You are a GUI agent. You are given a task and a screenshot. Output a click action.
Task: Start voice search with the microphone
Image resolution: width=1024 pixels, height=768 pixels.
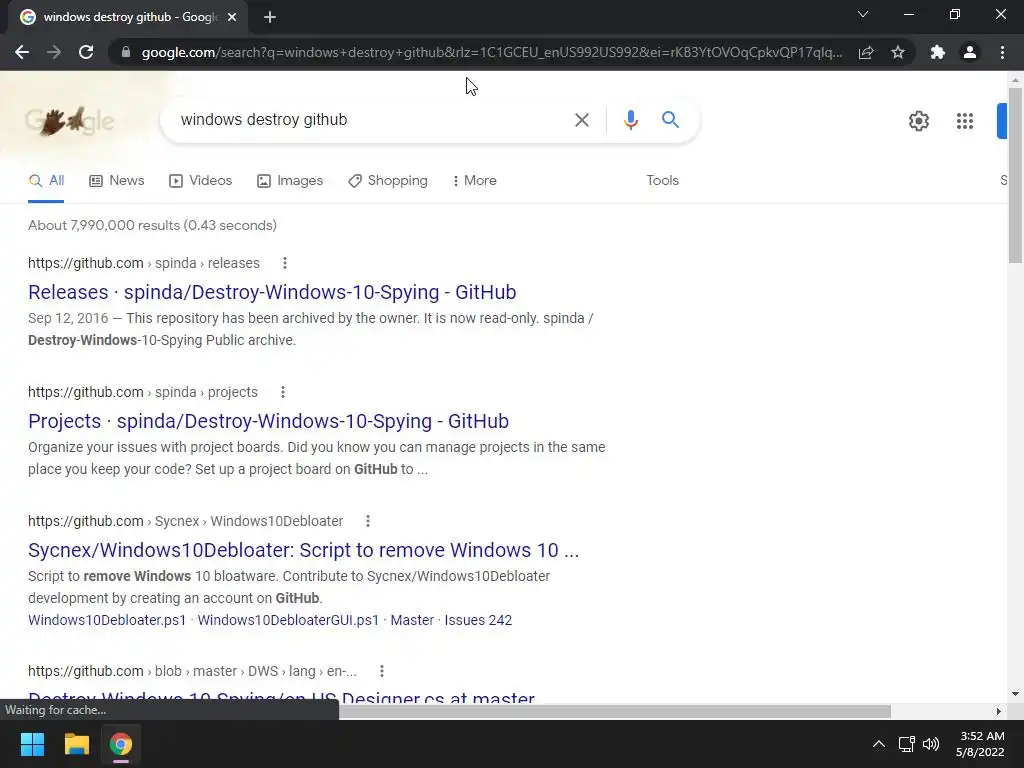[x=630, y=120]
